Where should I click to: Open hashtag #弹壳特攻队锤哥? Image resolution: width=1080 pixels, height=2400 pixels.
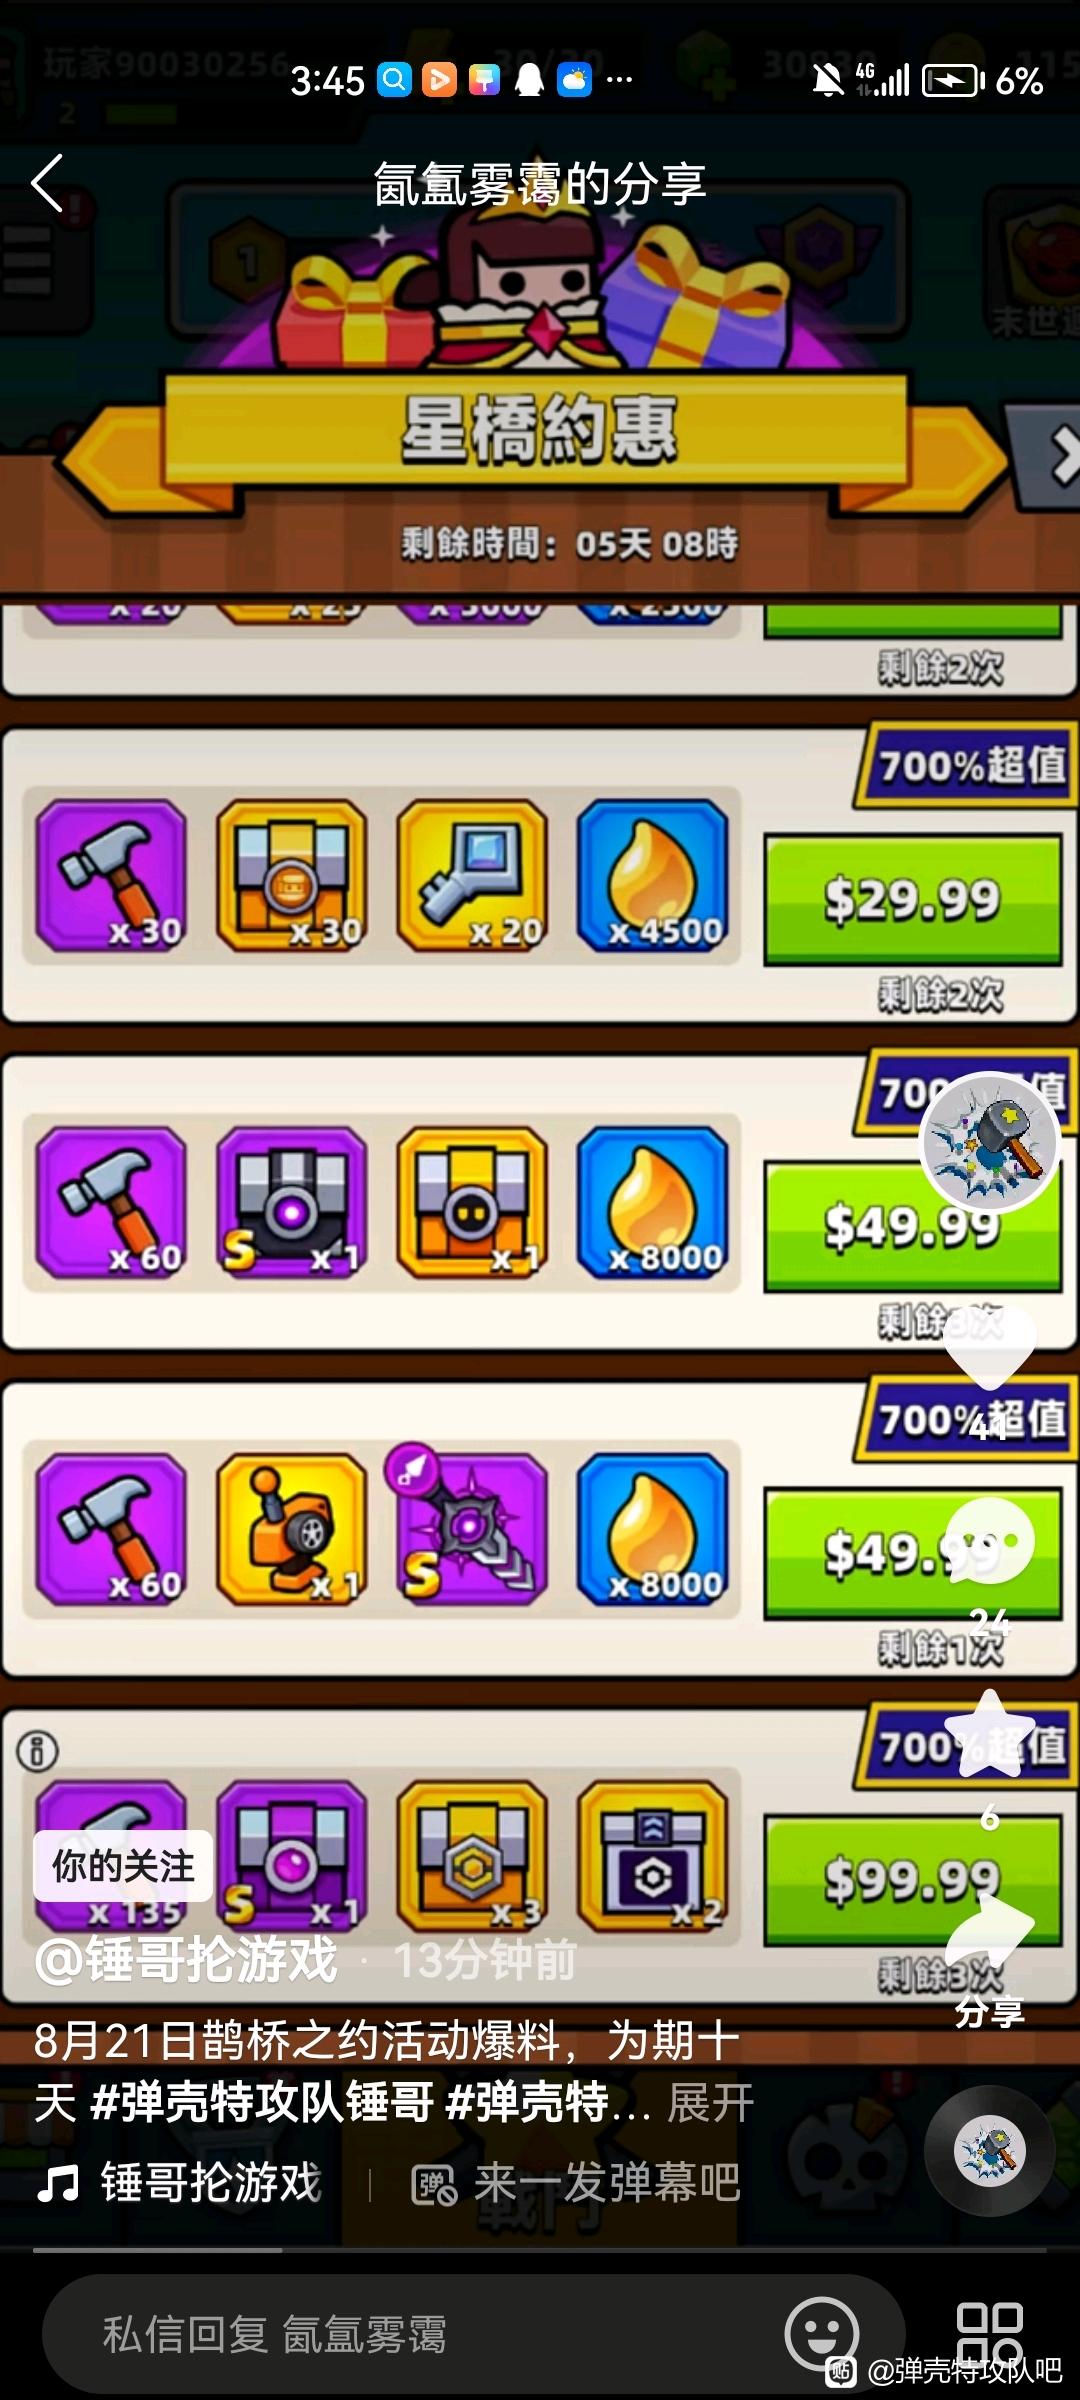262,2102
